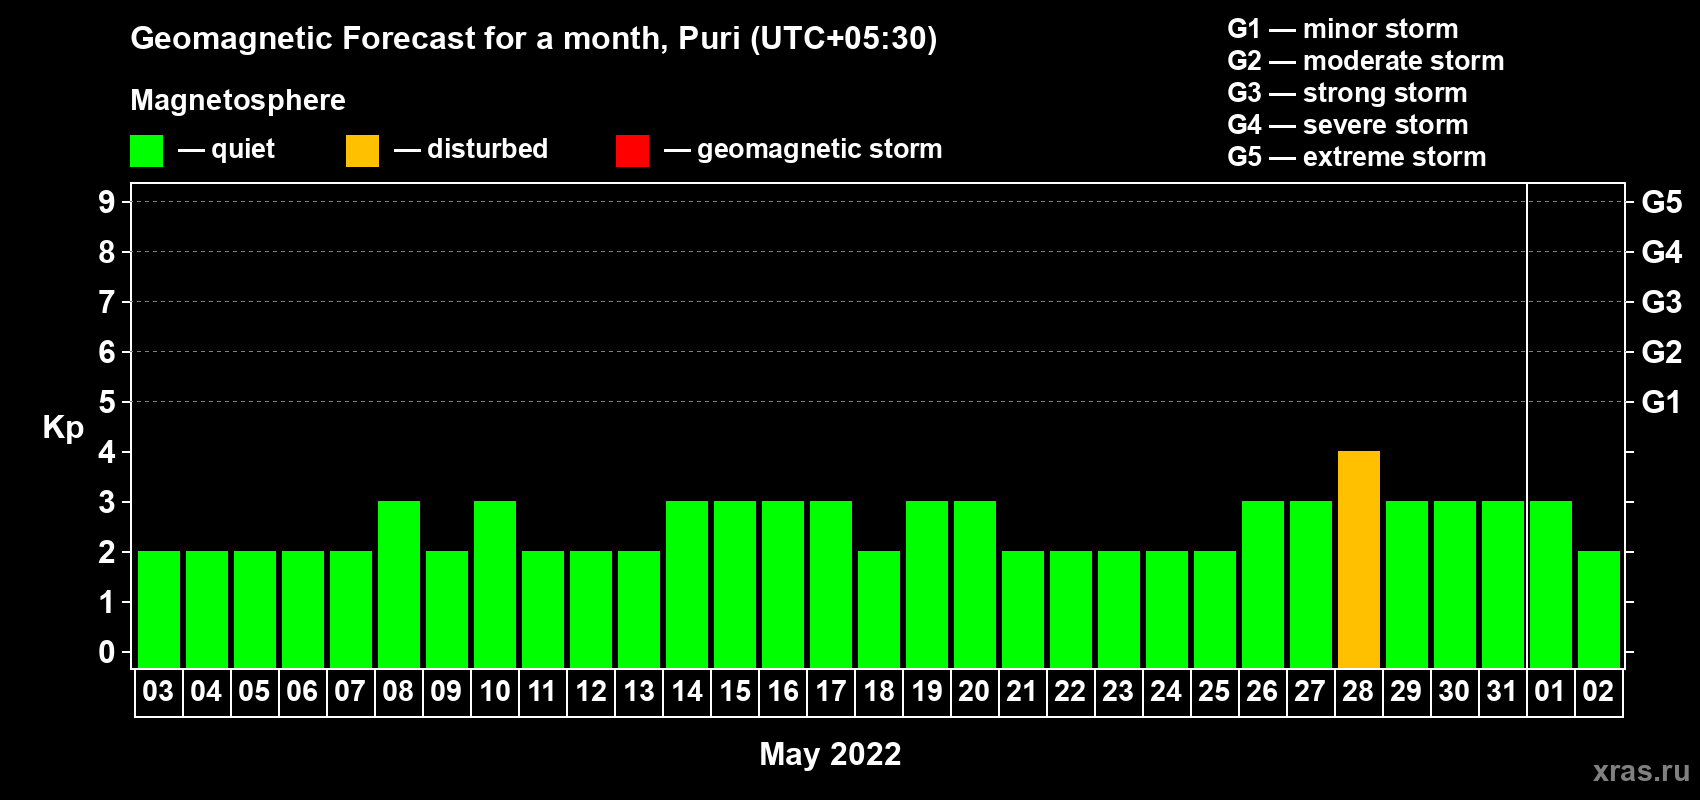
Task: Click 'G1 — minor storm' legend line
Action: 1343,29
